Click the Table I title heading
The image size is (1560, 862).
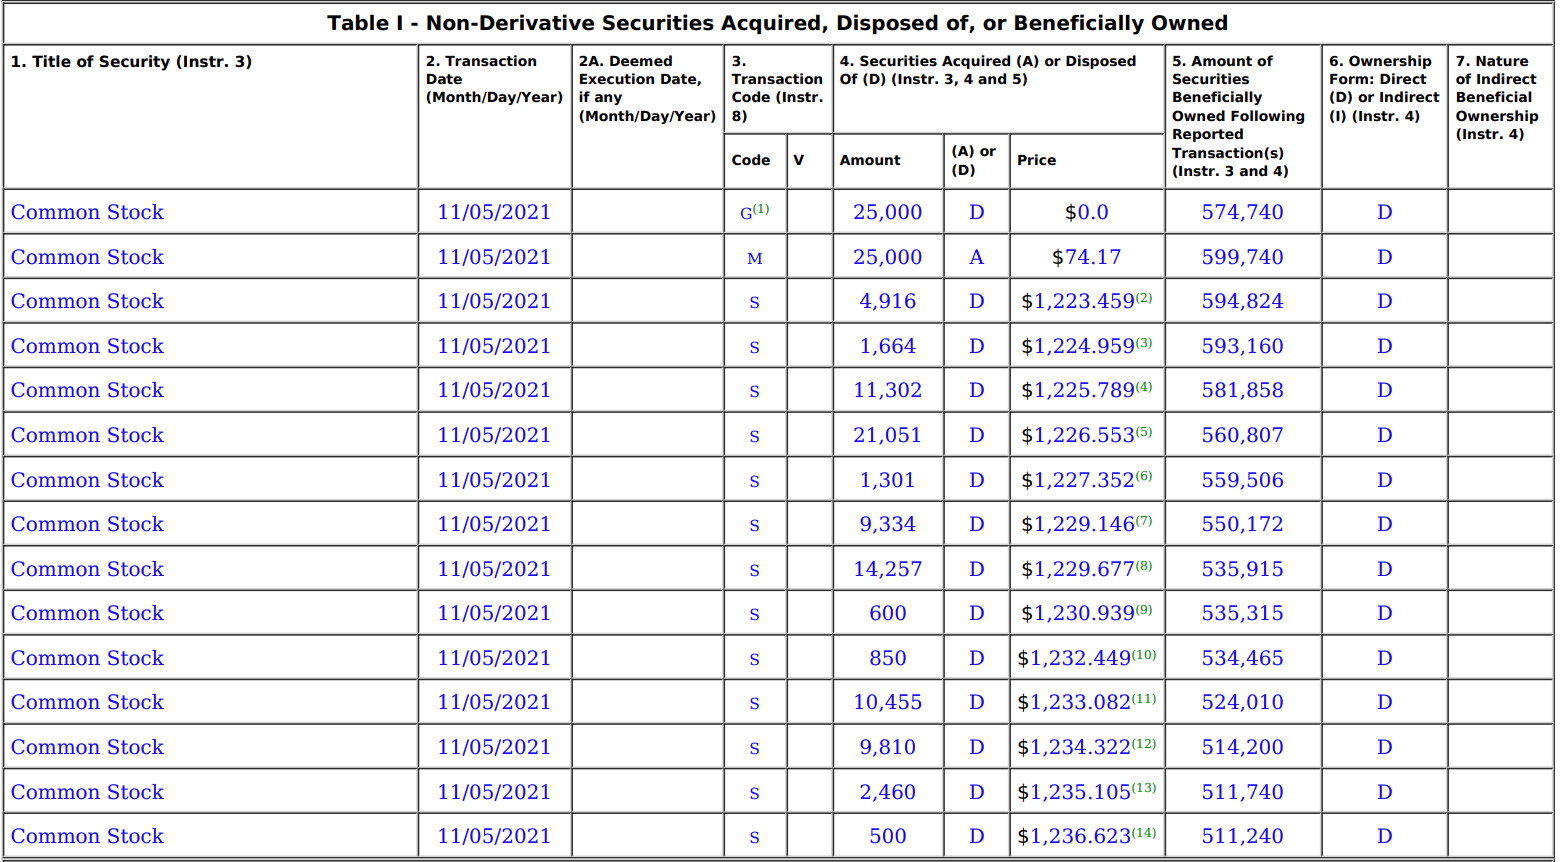(777, 23)
